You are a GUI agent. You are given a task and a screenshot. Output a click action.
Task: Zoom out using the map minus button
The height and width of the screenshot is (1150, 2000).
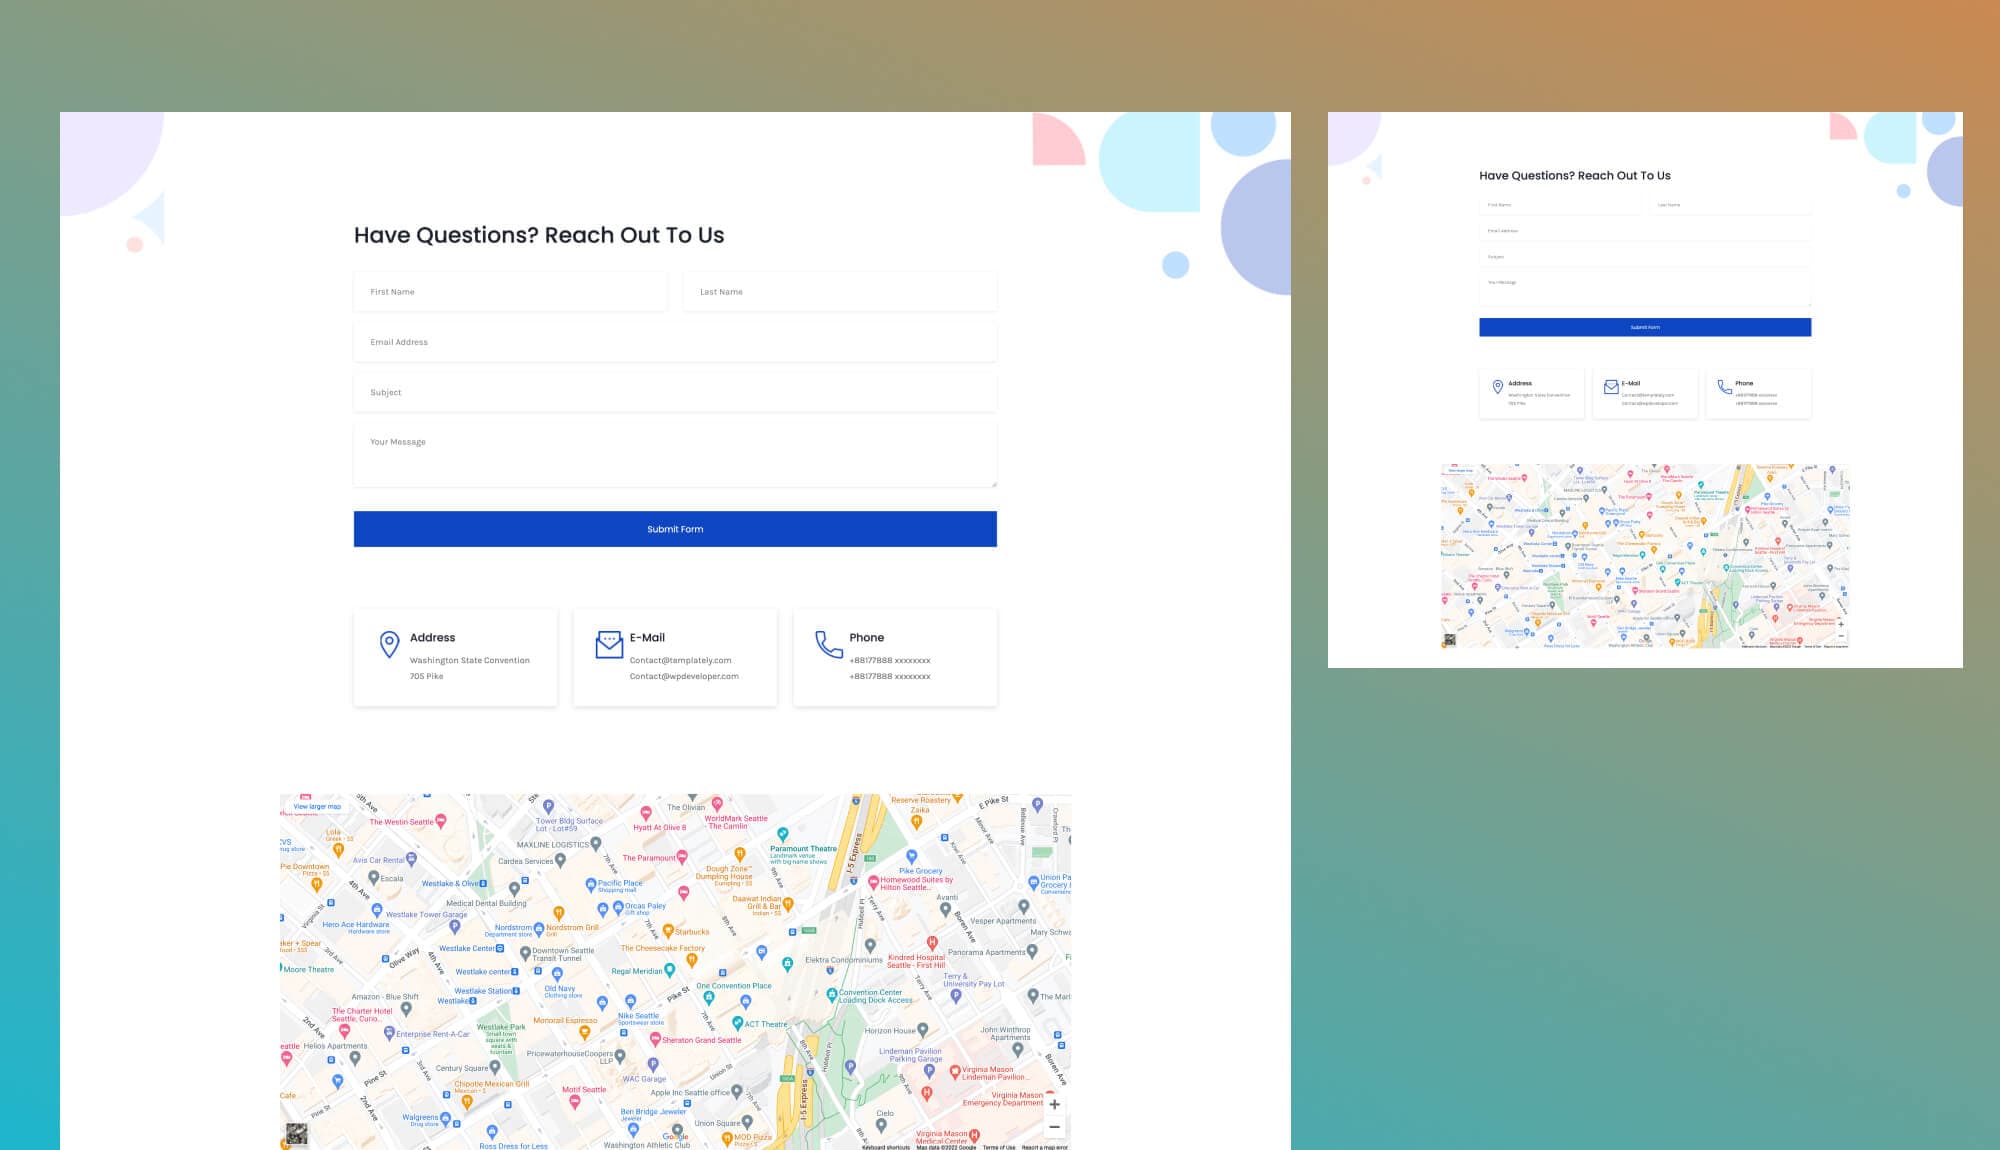(x=1054, y=1127)
